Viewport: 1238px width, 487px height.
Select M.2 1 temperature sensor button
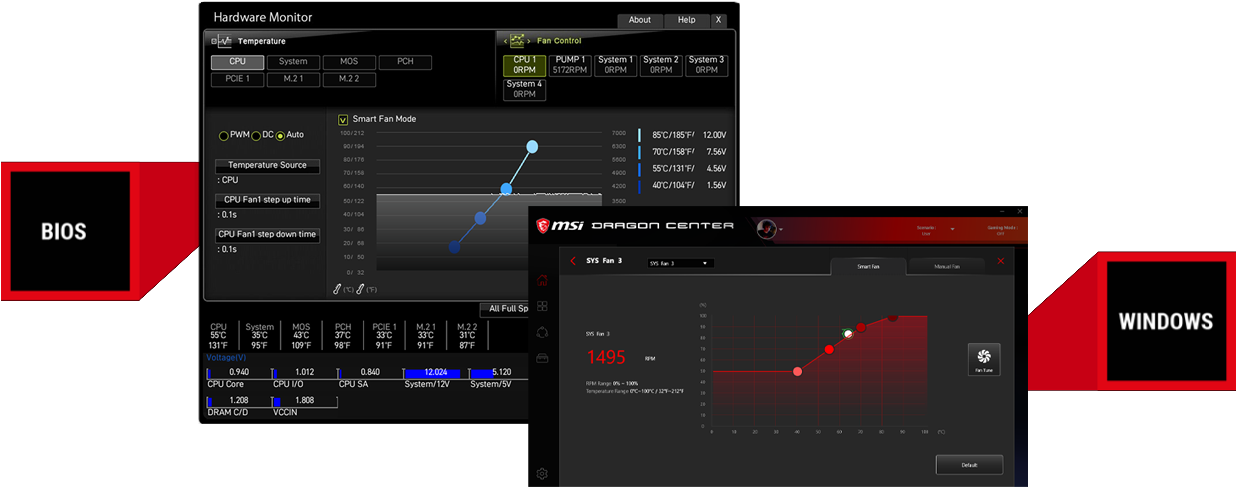coord(293,79)
